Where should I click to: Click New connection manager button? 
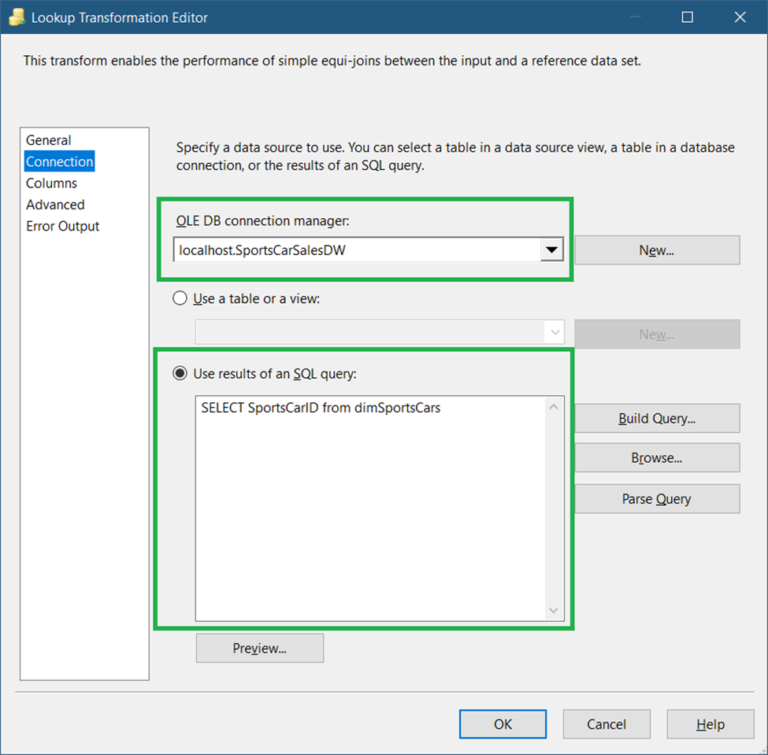656,250
